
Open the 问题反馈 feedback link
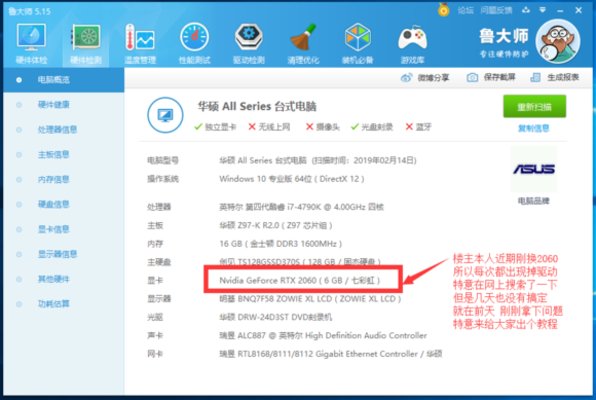pos(496,10)
